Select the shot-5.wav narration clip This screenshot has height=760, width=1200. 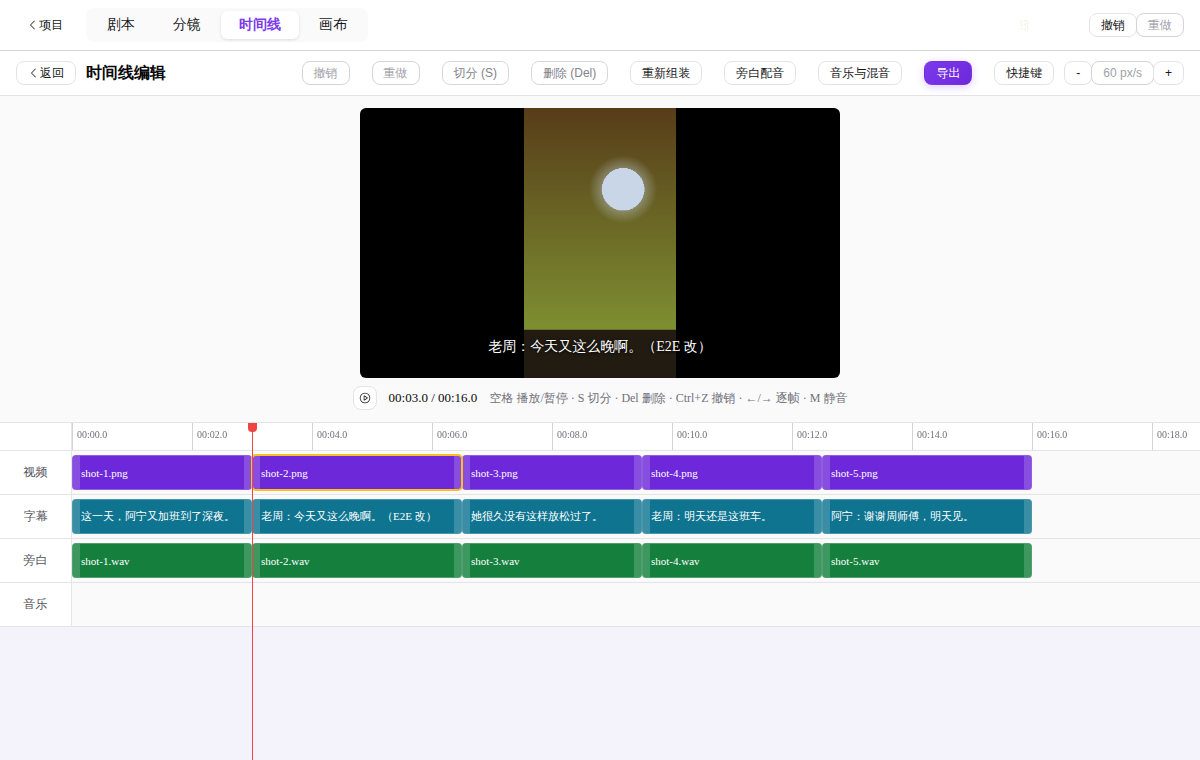point(927,561)
